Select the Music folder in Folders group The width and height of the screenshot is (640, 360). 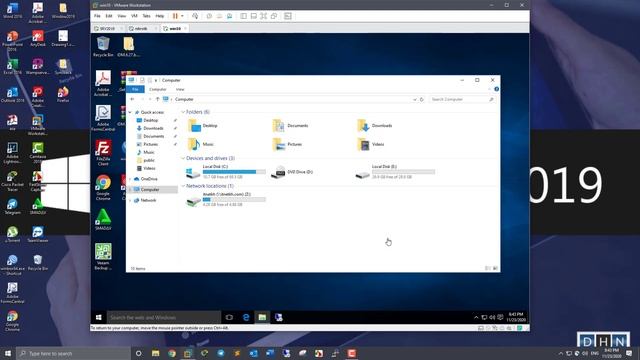(201, 144)
